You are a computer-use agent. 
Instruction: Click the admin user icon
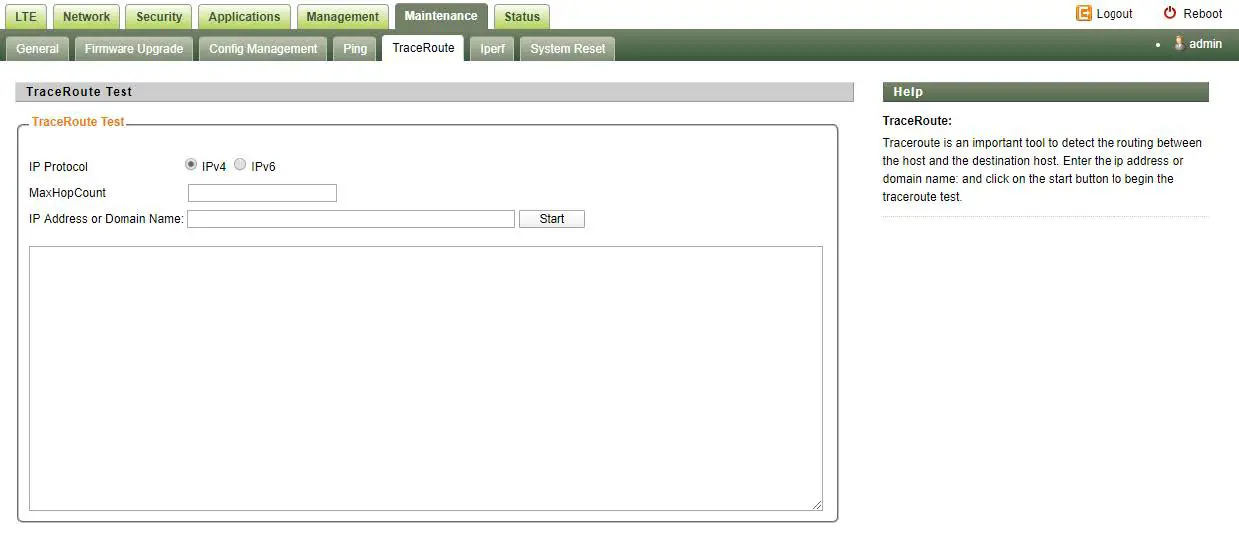1179,43
